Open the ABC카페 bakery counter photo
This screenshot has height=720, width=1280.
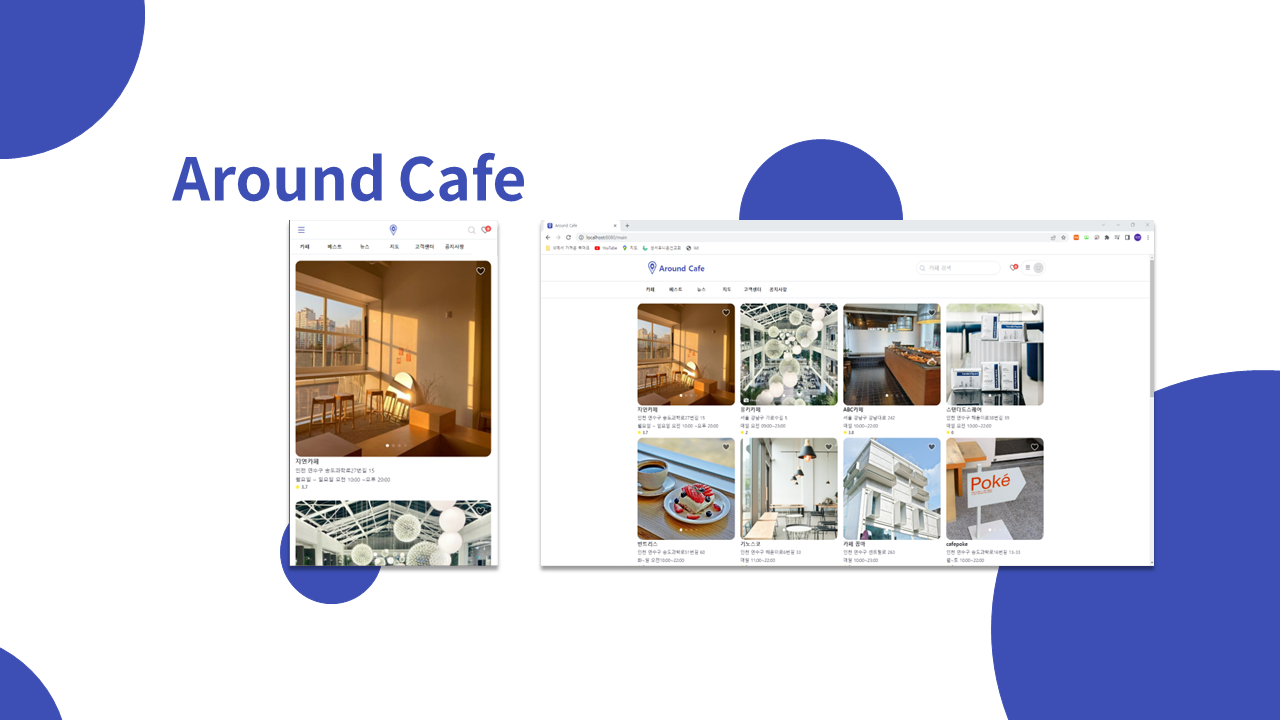(892, 354)
